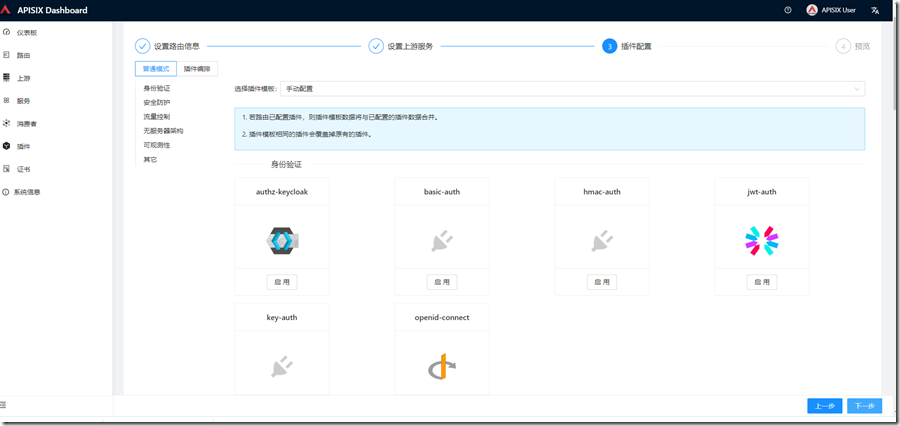Click the APISIX Dashboard title text

click(53, 10)
